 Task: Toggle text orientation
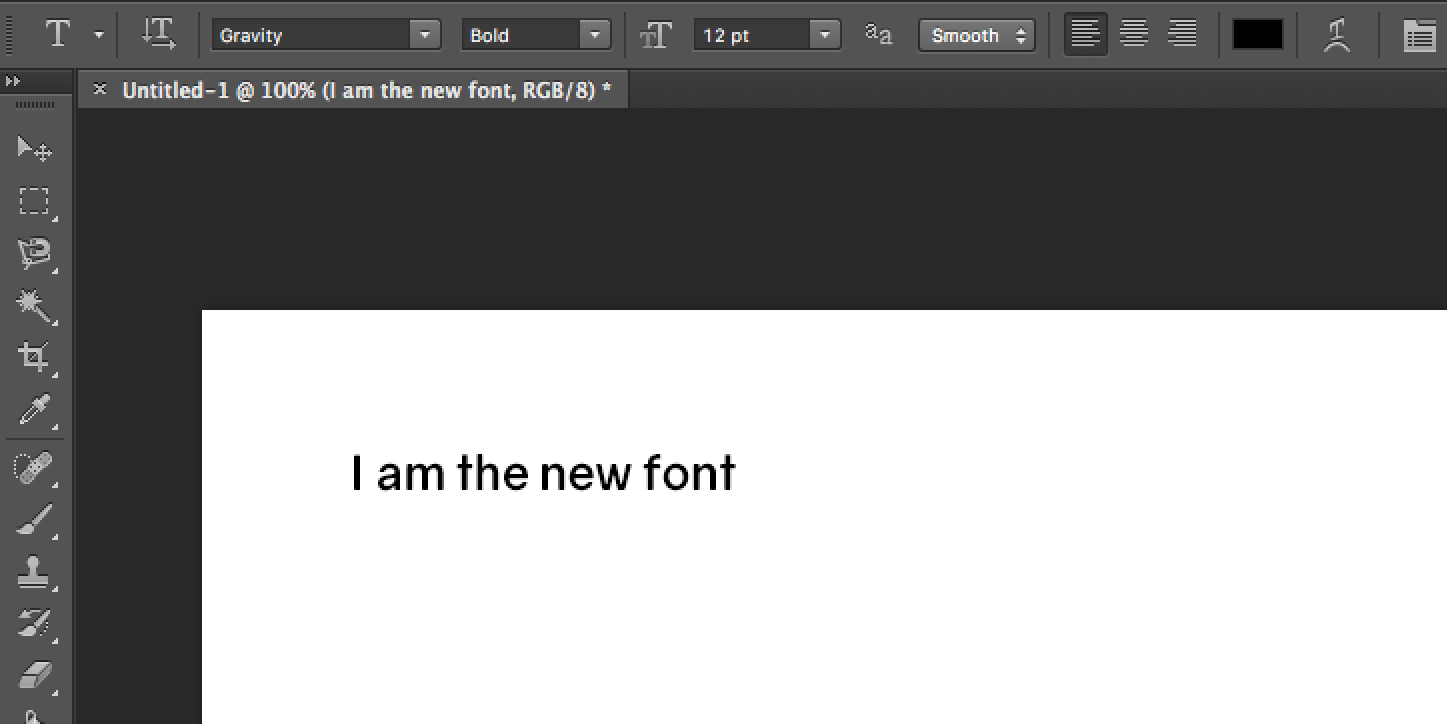[x=158, y=33]
